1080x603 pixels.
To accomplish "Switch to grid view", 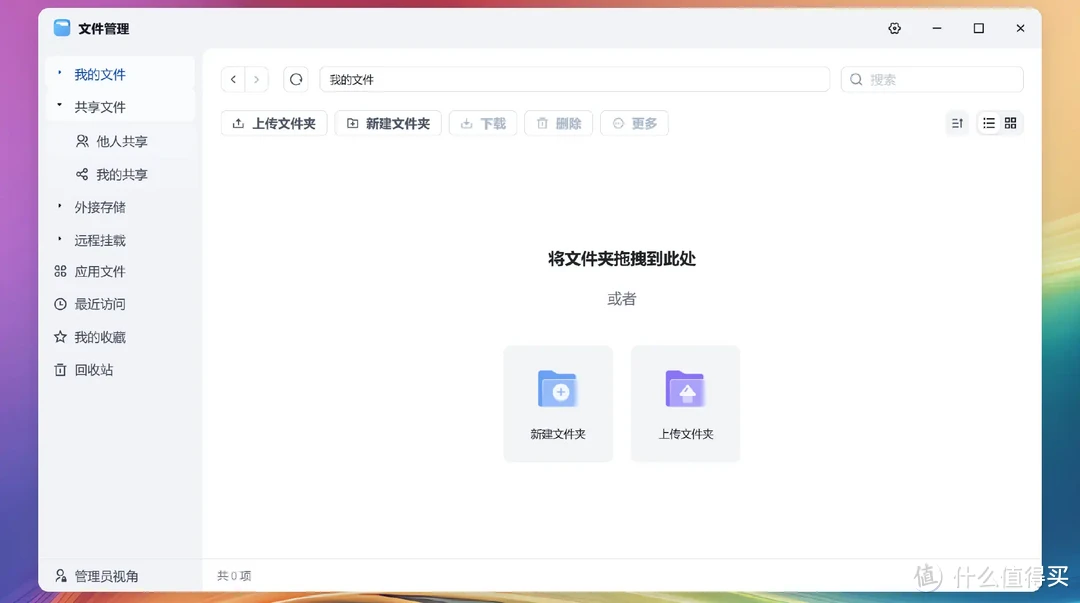I will click(1010, 123).
